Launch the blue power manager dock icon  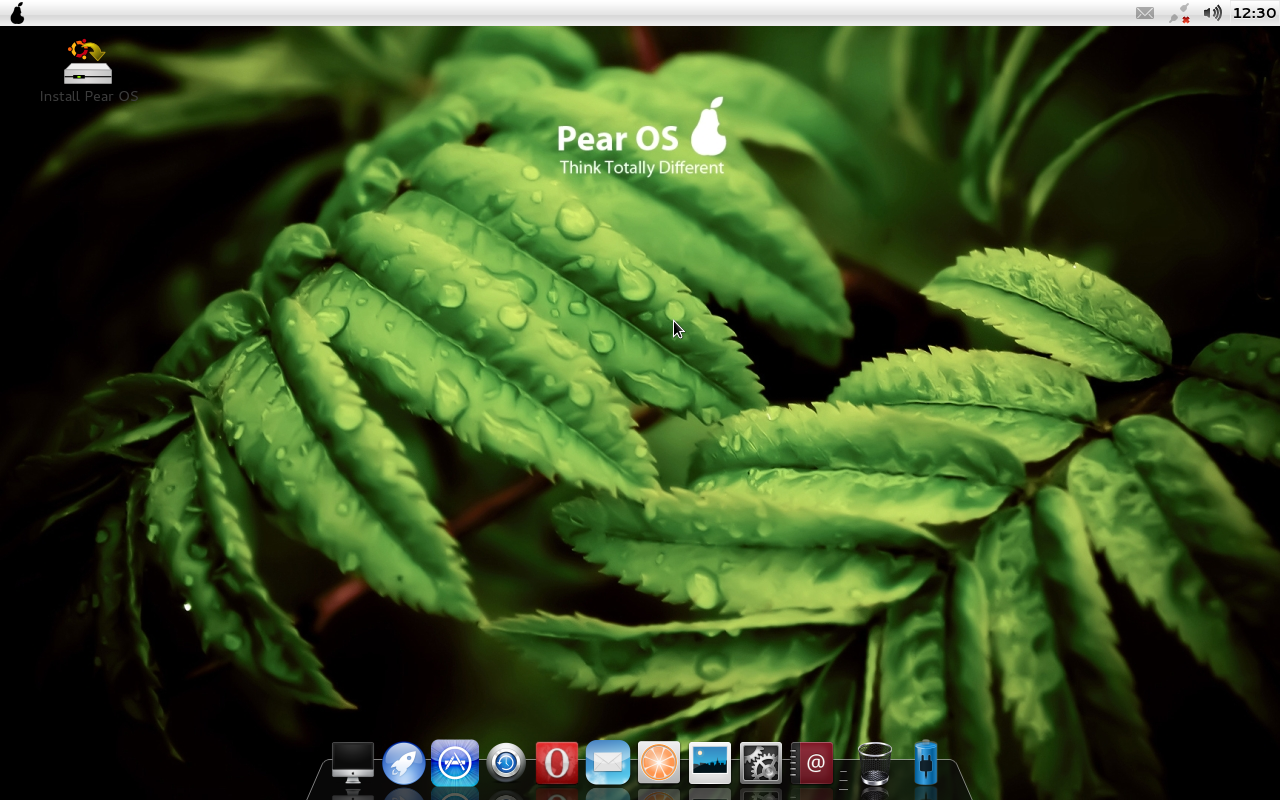point(924,763)
